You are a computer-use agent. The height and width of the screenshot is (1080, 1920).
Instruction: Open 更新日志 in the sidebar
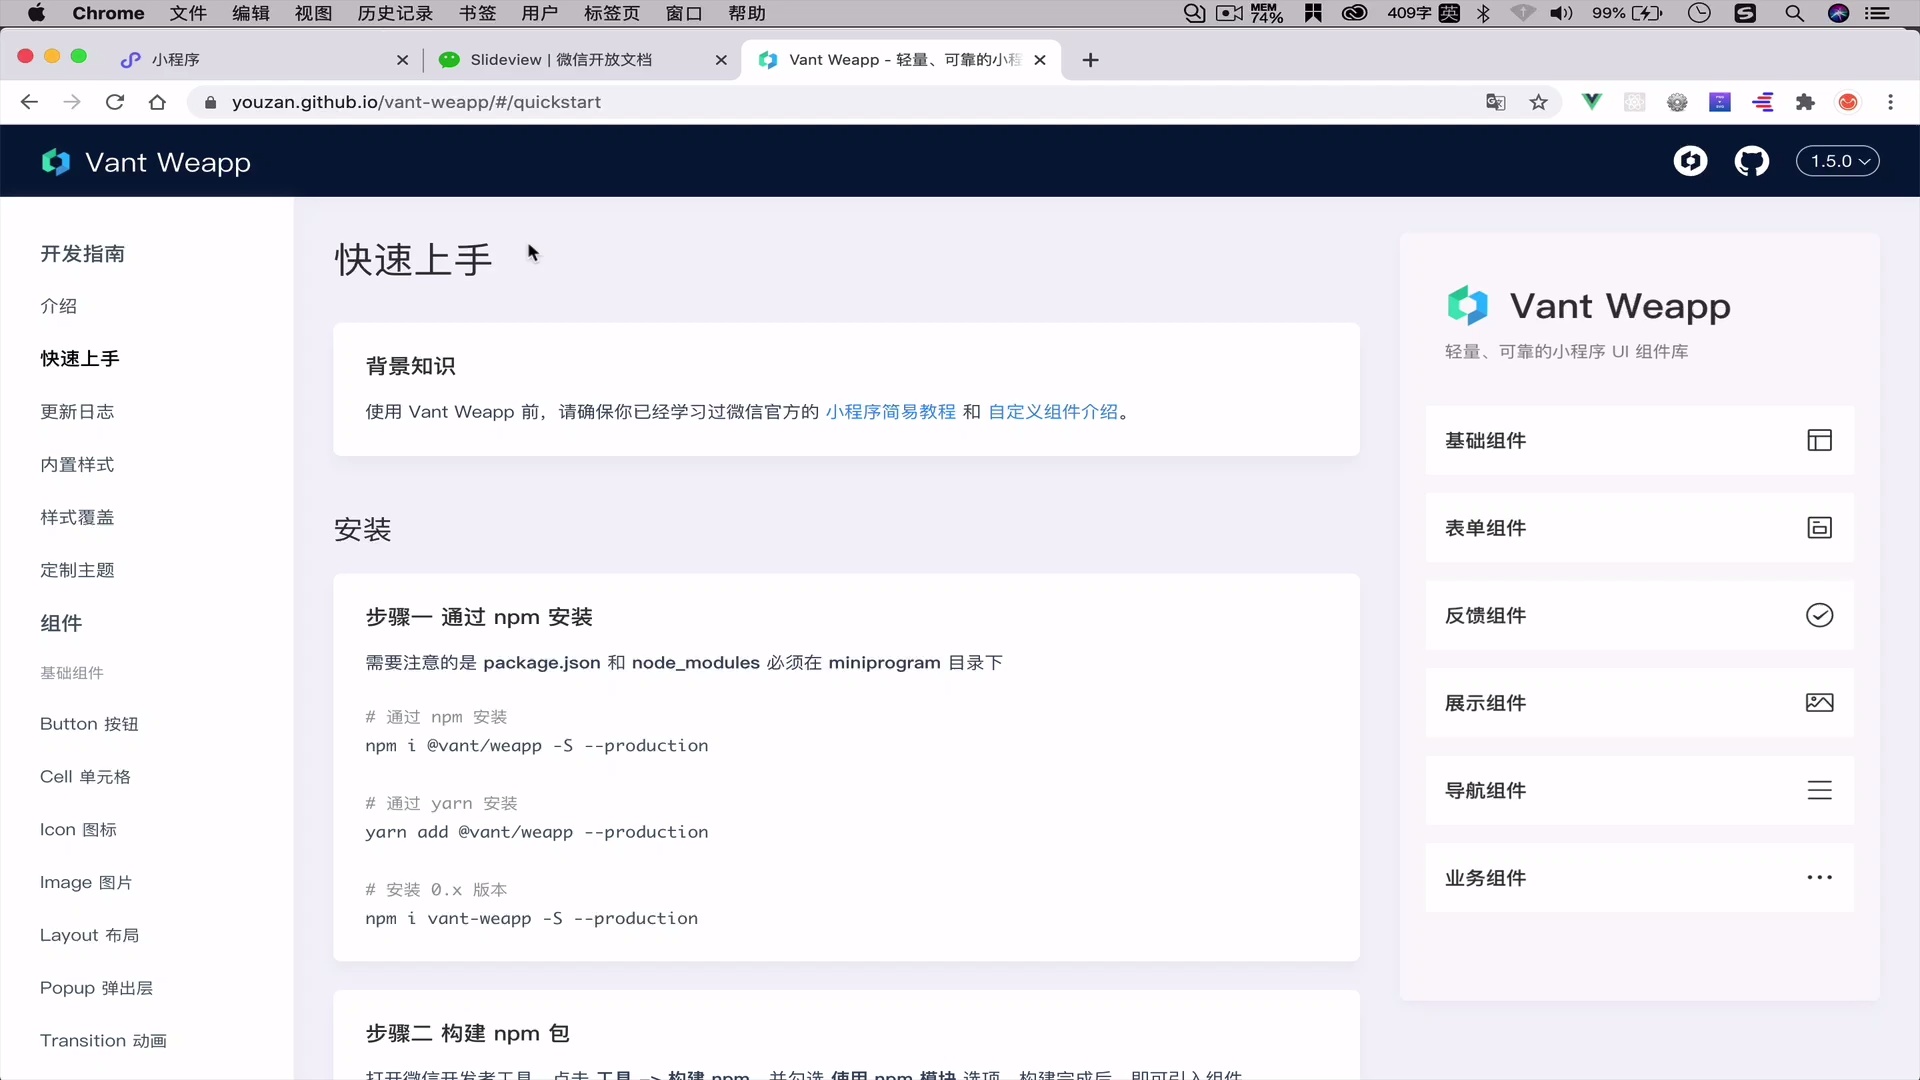[x=77, y=411]
